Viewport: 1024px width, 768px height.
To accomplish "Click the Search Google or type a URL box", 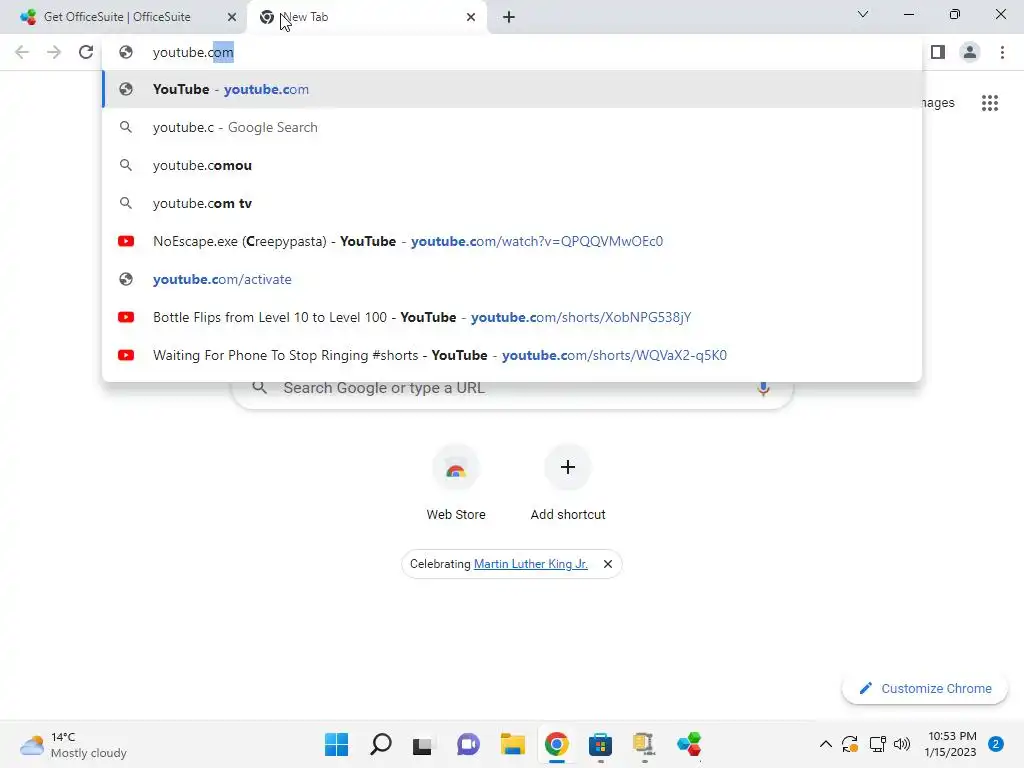I will [x=512, y=388].
